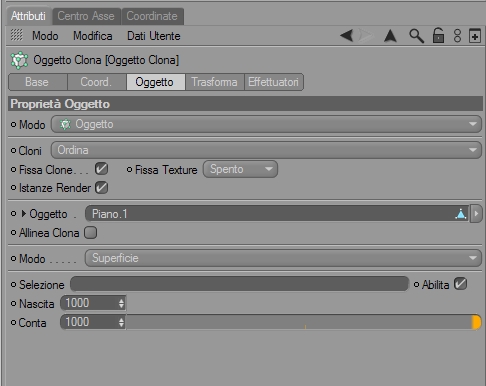Click the animation dot beside first Modo
This screenshot has height=386, width=486.
(x=13, y=124)
